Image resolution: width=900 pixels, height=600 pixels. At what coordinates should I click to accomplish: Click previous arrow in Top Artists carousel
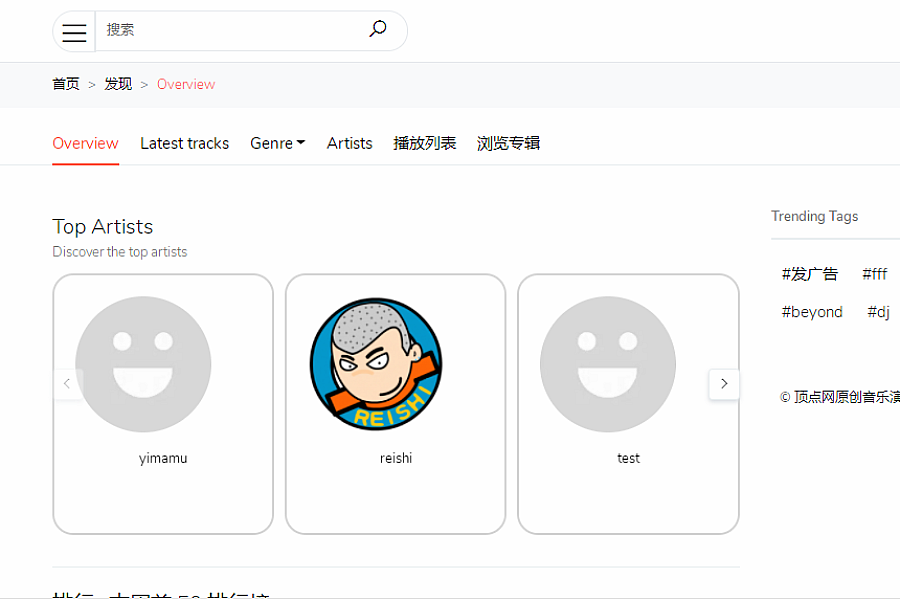click(67, 384)
